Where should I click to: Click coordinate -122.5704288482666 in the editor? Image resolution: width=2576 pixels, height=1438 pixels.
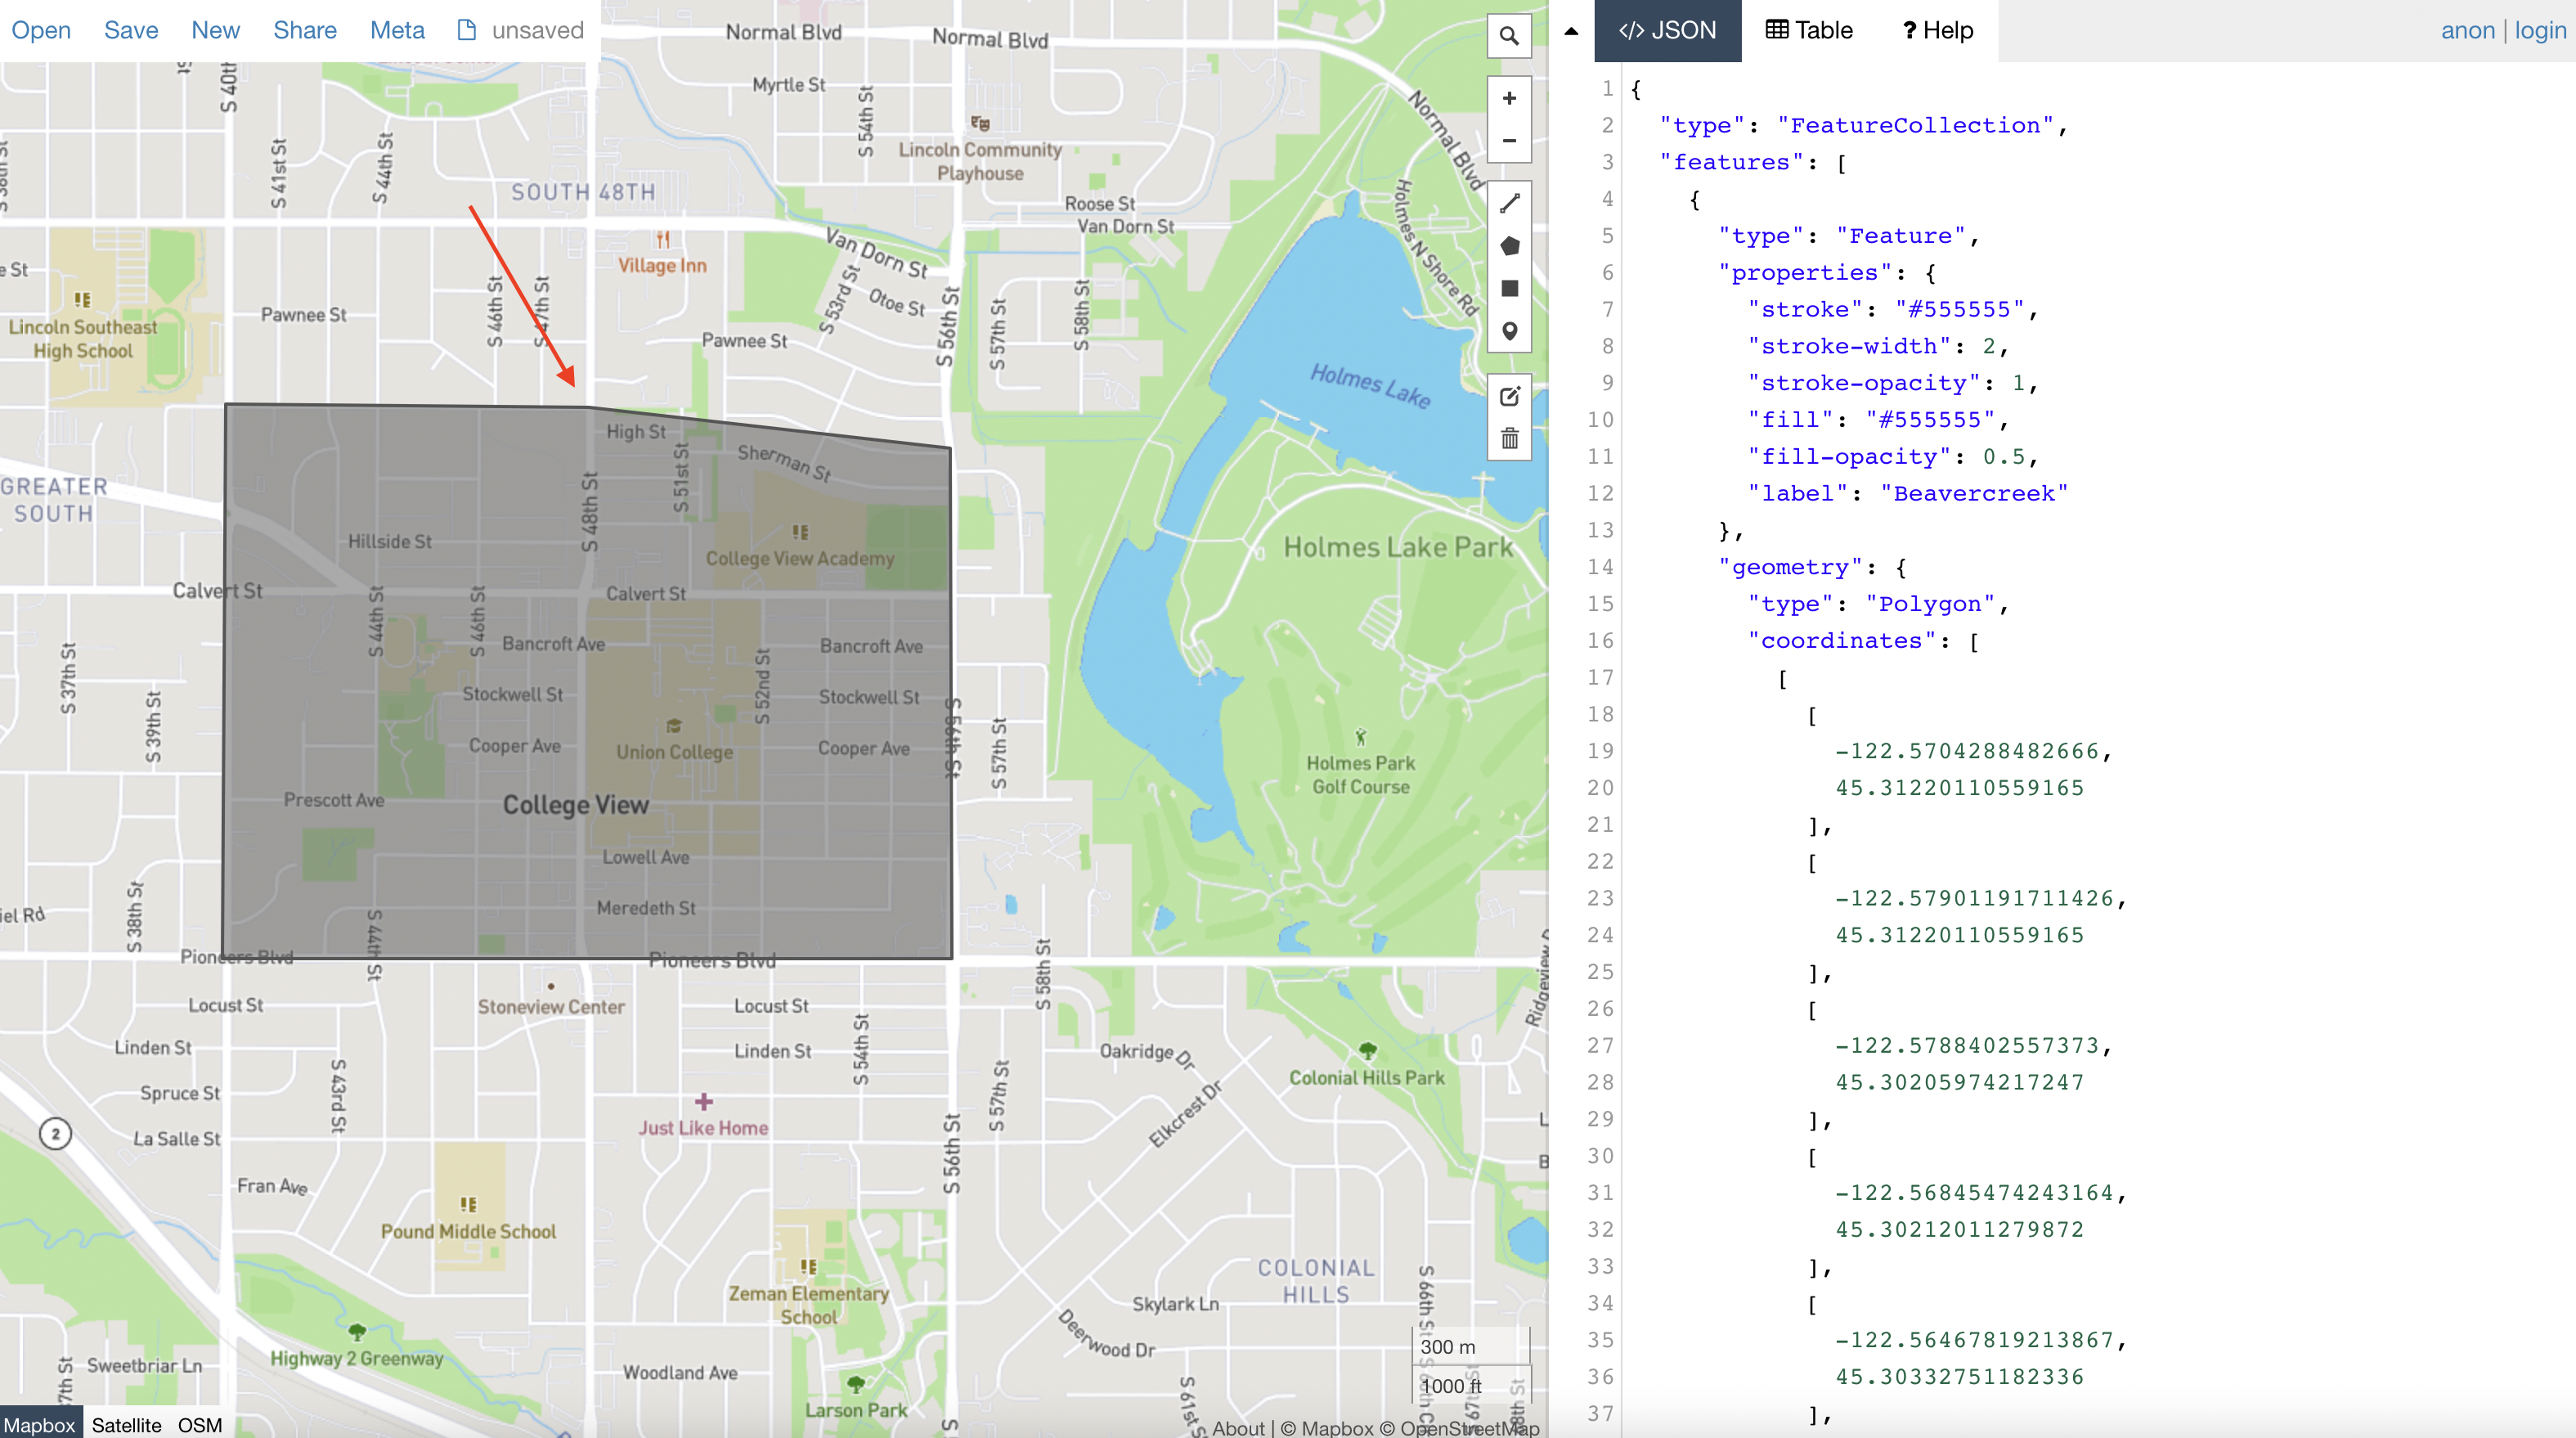(x=1967, y=751)
